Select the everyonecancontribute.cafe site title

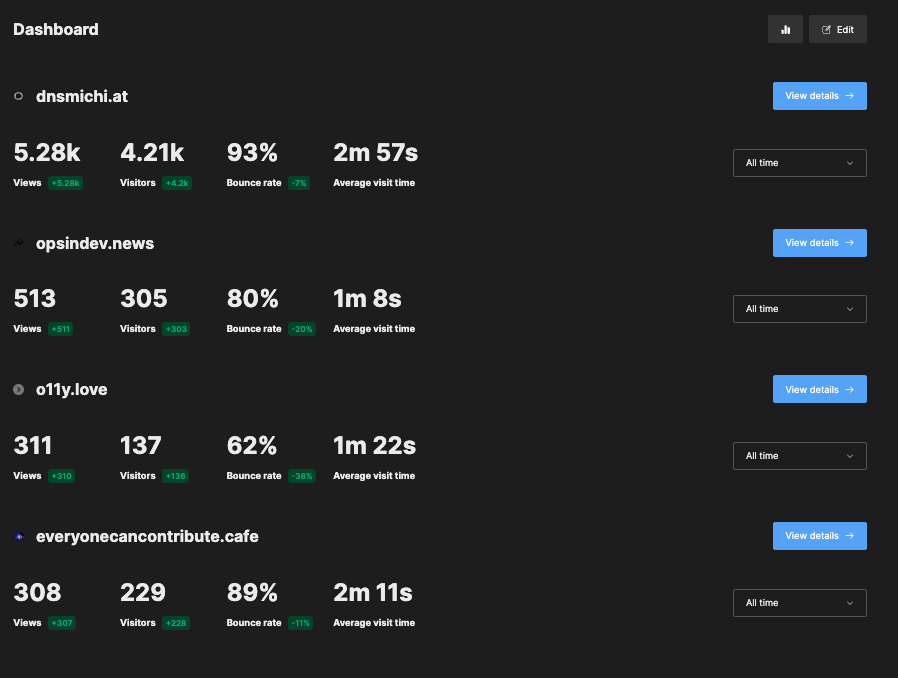tap(147, 537)
